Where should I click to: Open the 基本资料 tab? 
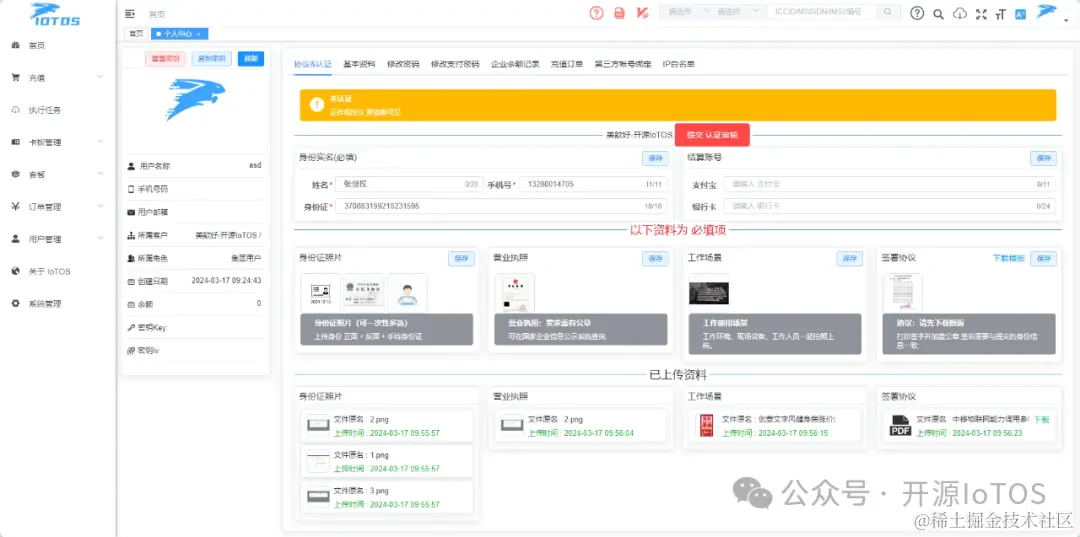359,64
